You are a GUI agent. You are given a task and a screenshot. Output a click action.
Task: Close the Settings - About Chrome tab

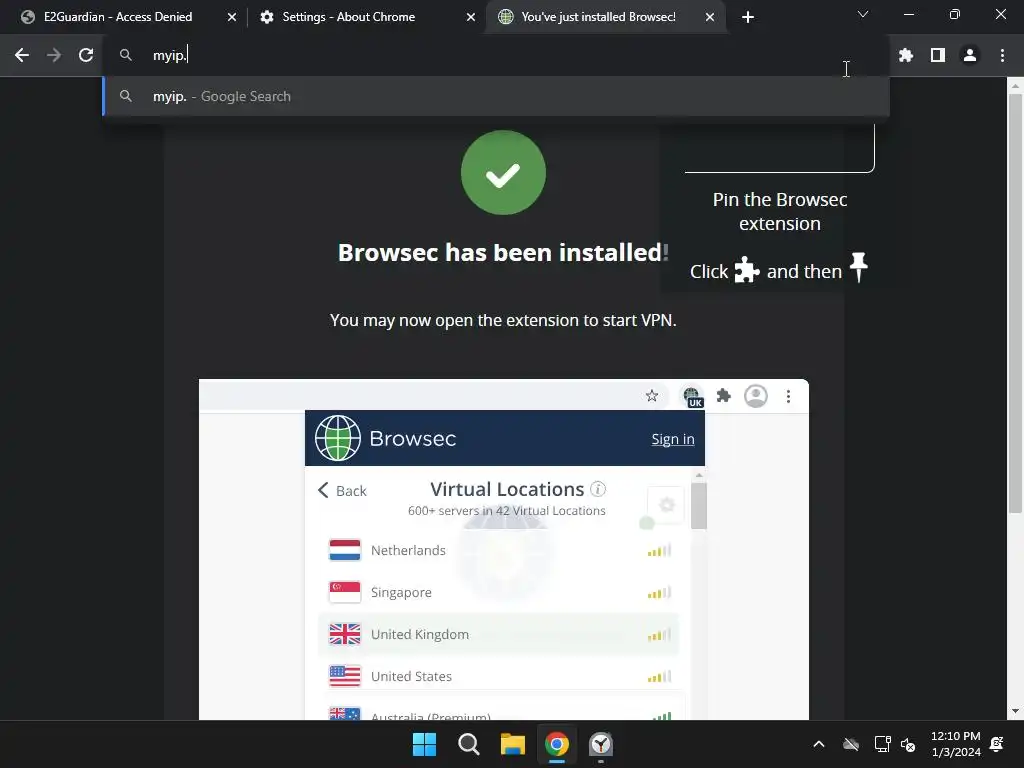pyautogui.click(x=471, y=17)
